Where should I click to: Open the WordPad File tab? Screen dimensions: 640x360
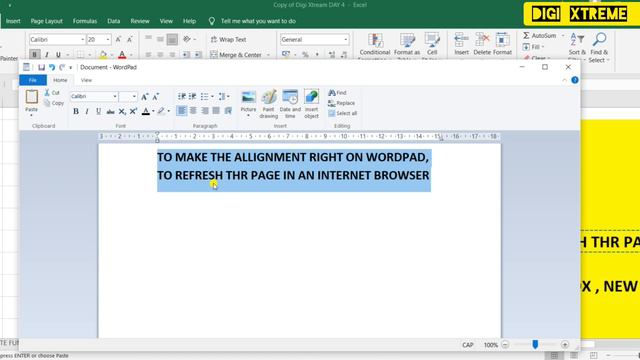pyautogui.click(x=33, y=80)
